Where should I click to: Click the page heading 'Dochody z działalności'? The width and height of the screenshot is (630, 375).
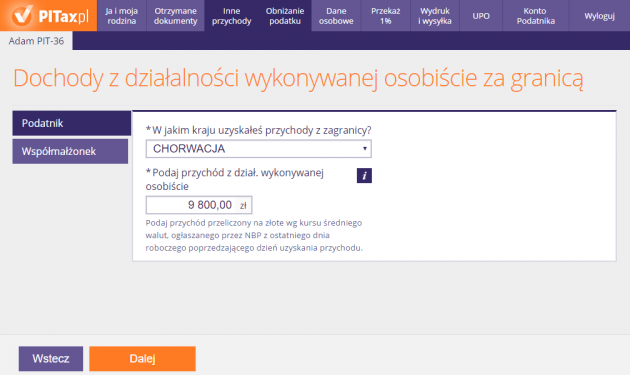pyautogui.click(x=298, y=78)
